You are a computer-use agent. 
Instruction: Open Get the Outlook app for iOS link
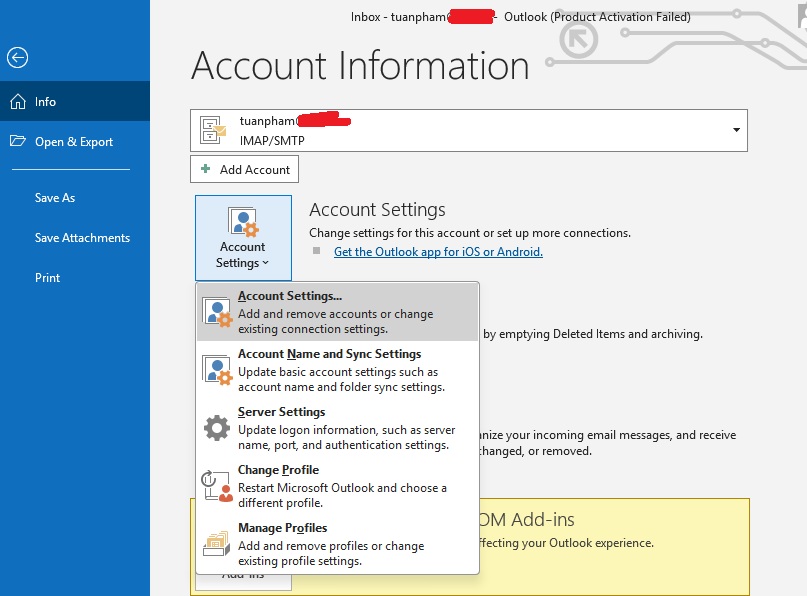(438, 252)
